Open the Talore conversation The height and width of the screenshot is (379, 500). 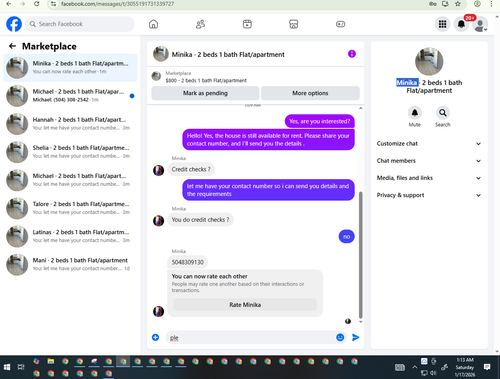click(70, 208)
